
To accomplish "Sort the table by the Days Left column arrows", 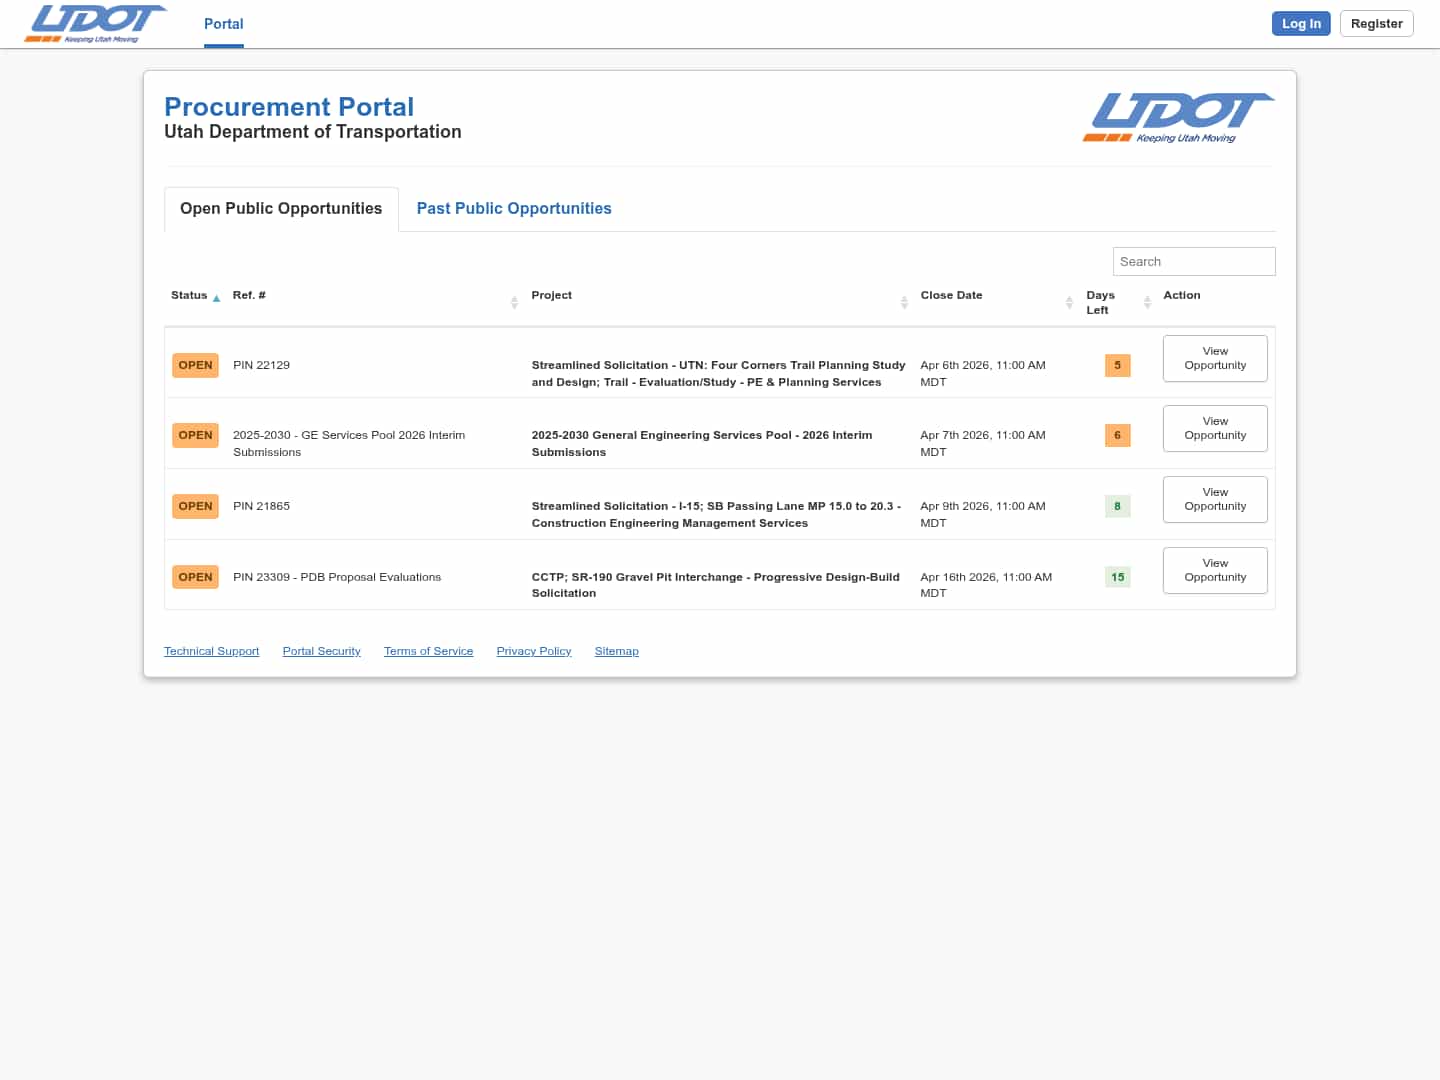I will click(1147, 302).
